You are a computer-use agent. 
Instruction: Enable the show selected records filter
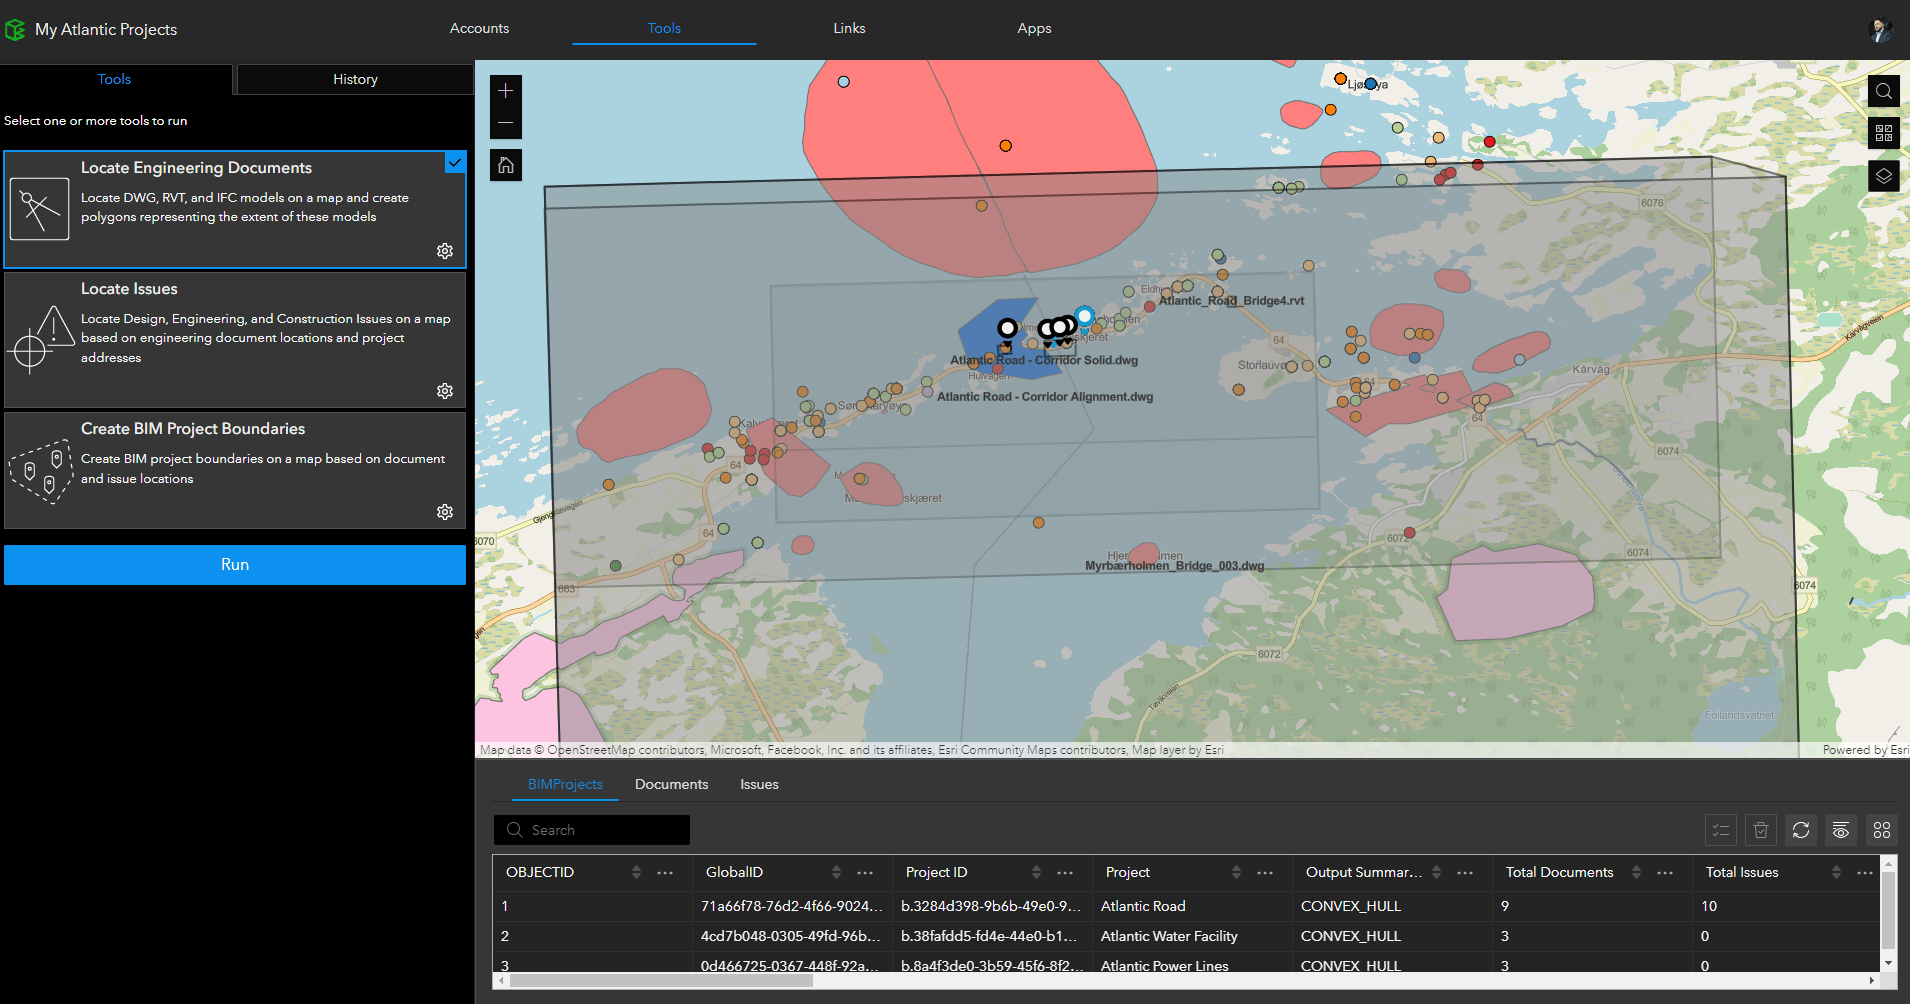(x=1721, y=830)
